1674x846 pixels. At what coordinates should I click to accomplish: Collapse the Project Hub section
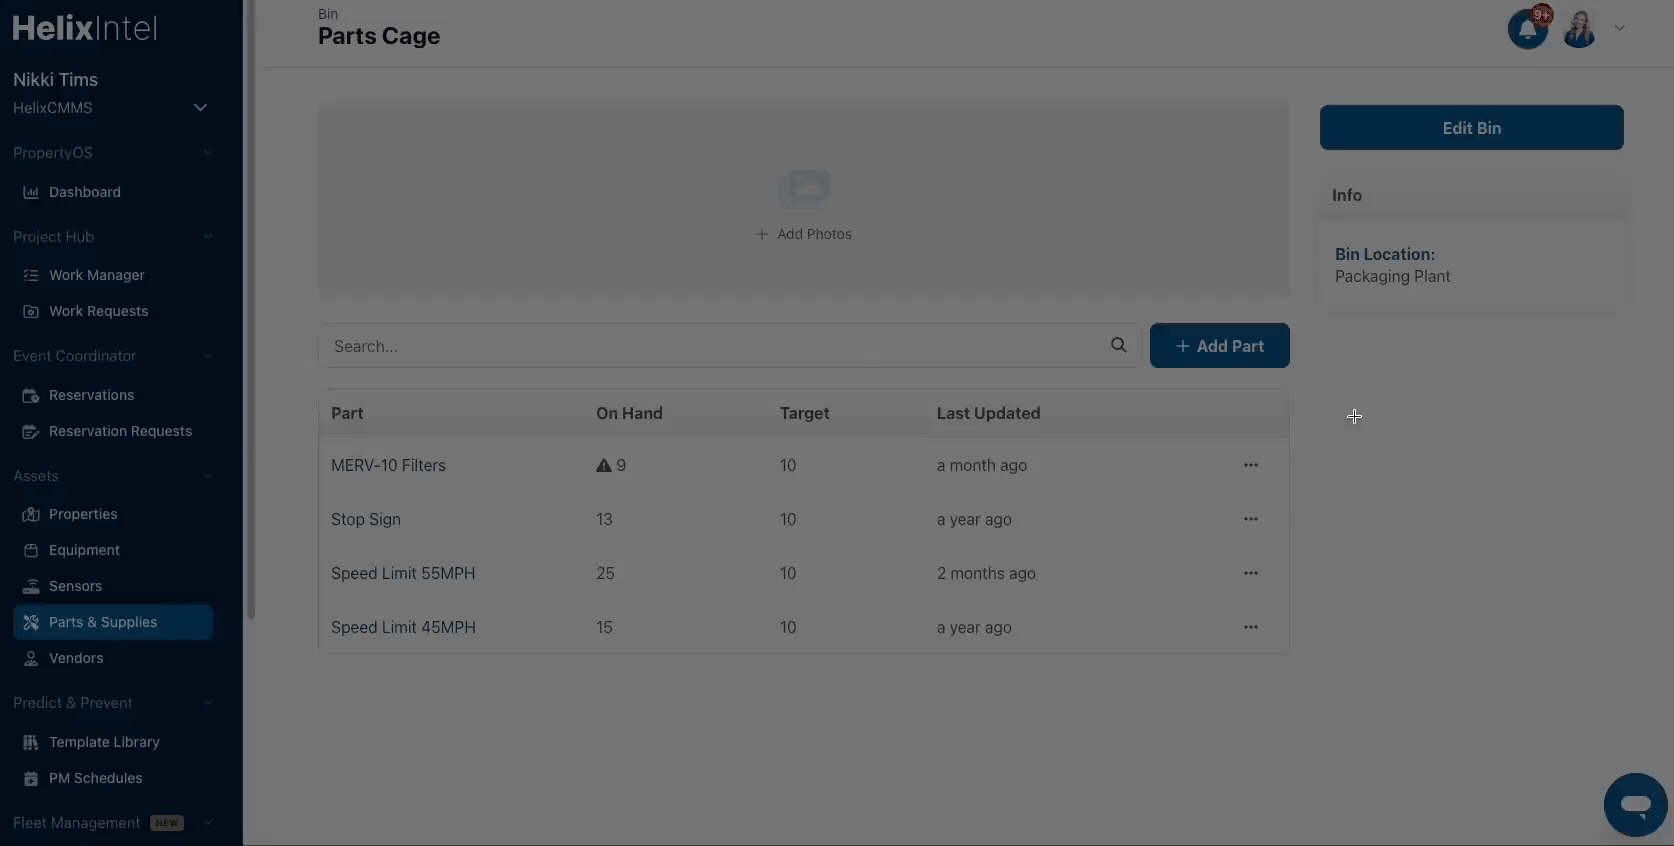click(208, 237)
